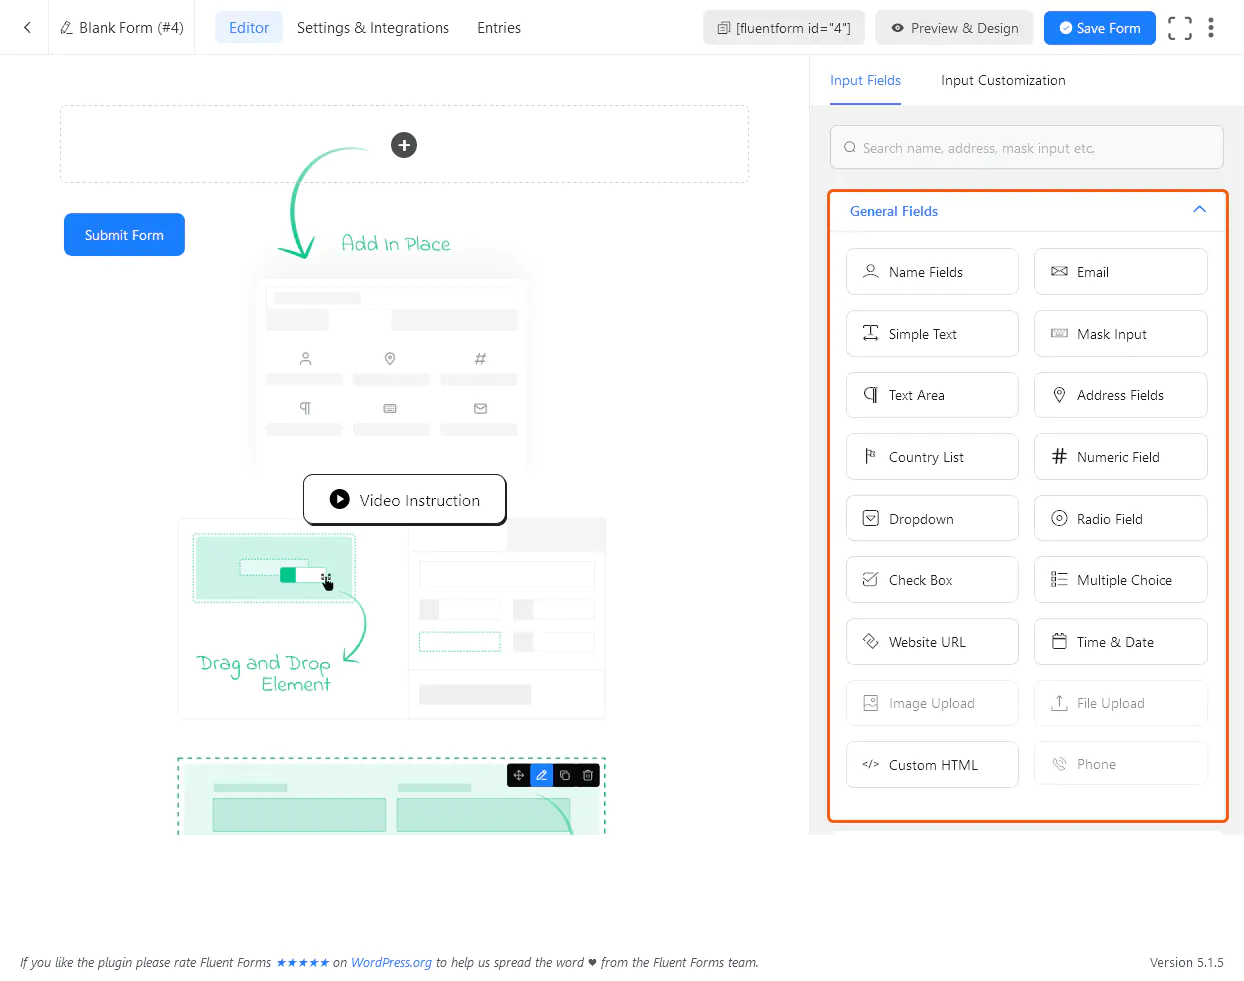1244x981 pixels.
Task: Add the Country List field
Action: tap(932, 457)
